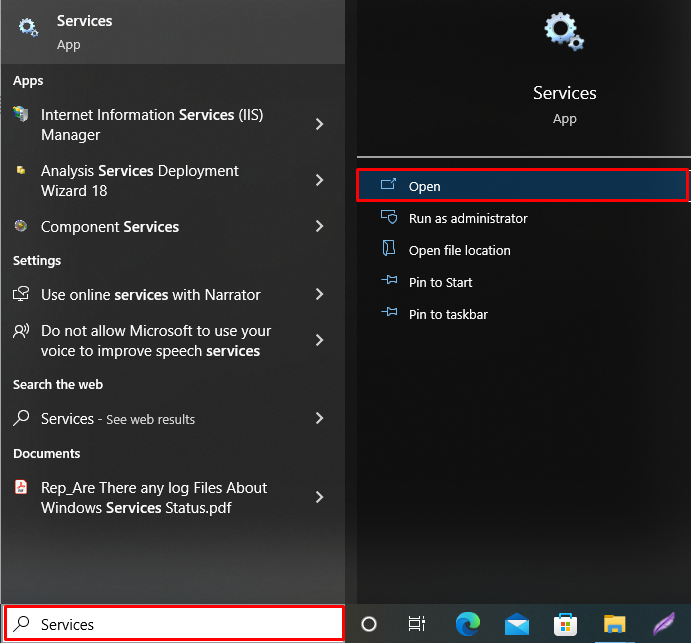Expand speech services setting result arrow
The width and height of the screenshot is (691, 643).
click(319, 340)
